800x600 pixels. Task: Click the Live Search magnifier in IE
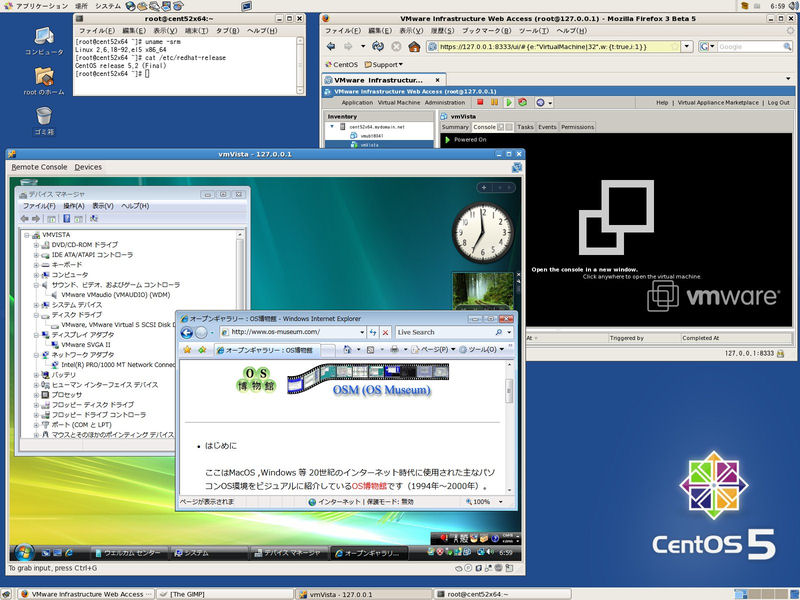(x=498, y=333)
